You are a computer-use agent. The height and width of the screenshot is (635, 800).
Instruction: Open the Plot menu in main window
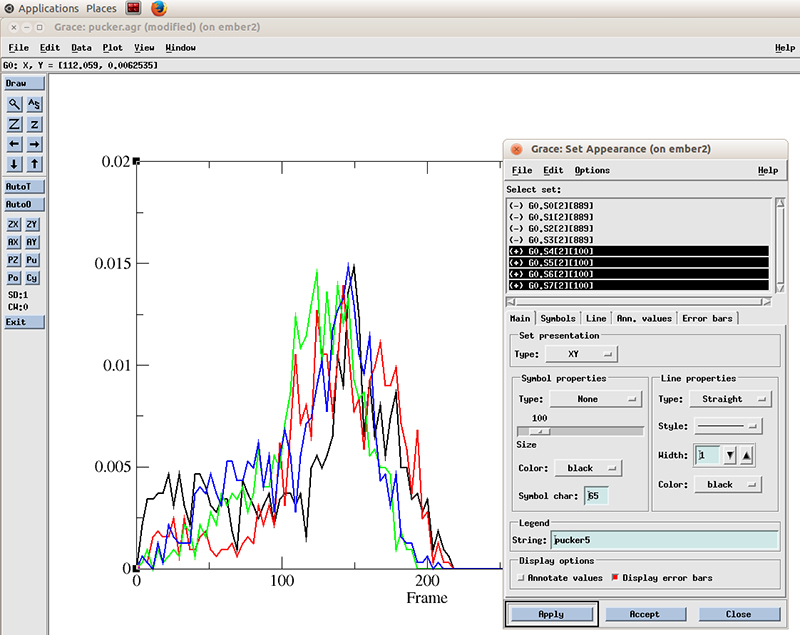pos(112,47)
